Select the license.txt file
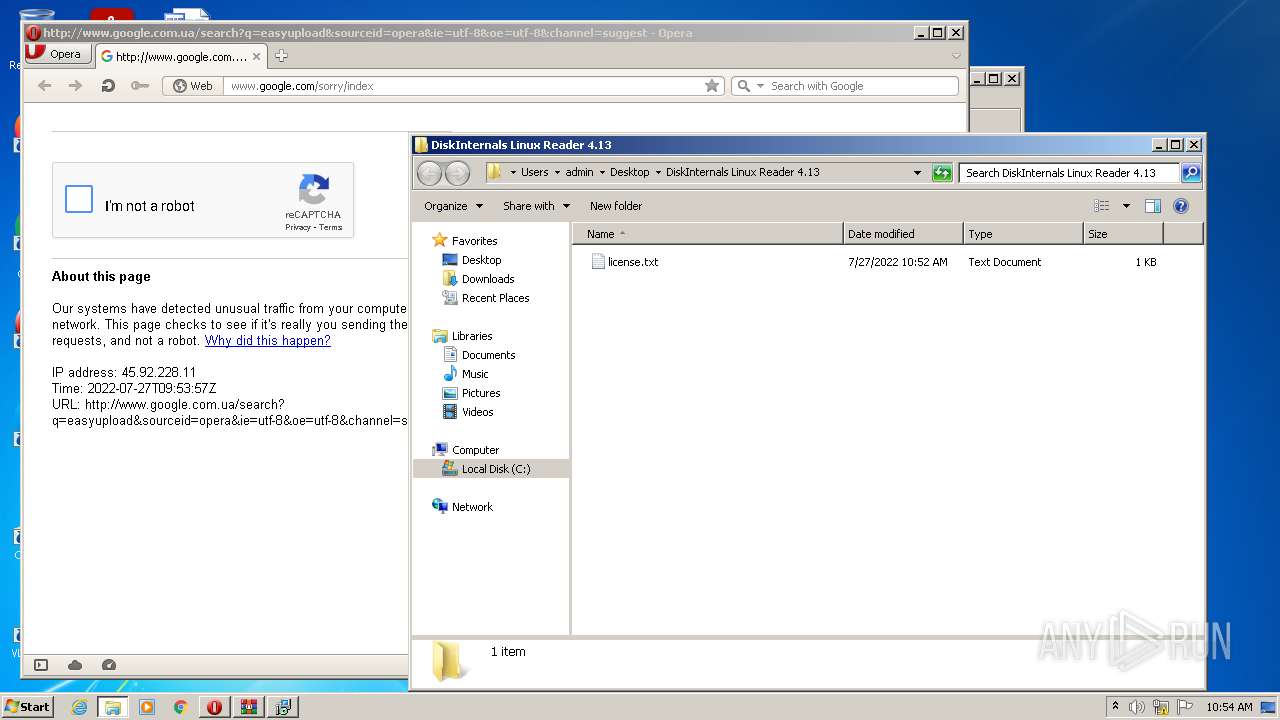This screenshot has height=720, width=1280. 624,262
